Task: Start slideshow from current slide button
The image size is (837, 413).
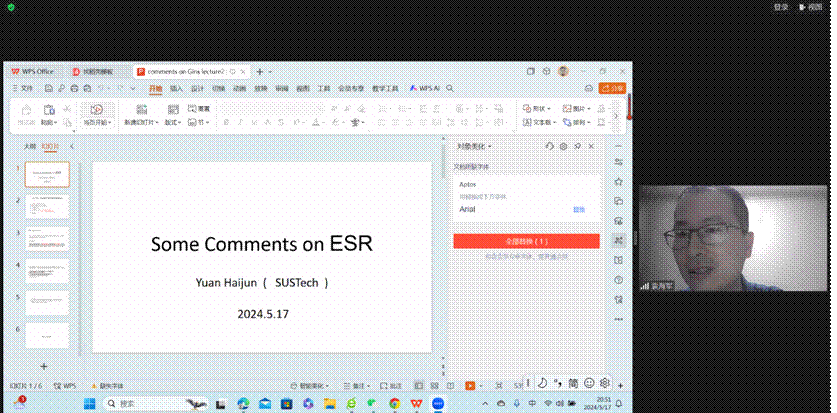Action: (96, 109)
